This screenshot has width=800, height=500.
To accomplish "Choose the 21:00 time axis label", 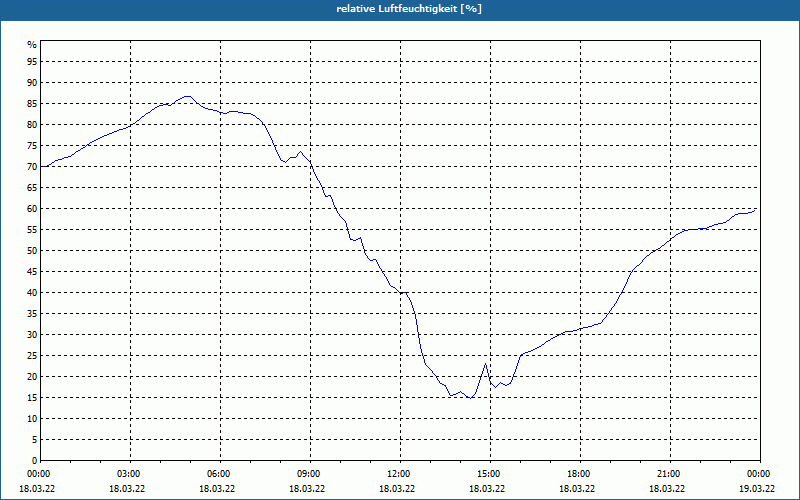I will [670, 474].
